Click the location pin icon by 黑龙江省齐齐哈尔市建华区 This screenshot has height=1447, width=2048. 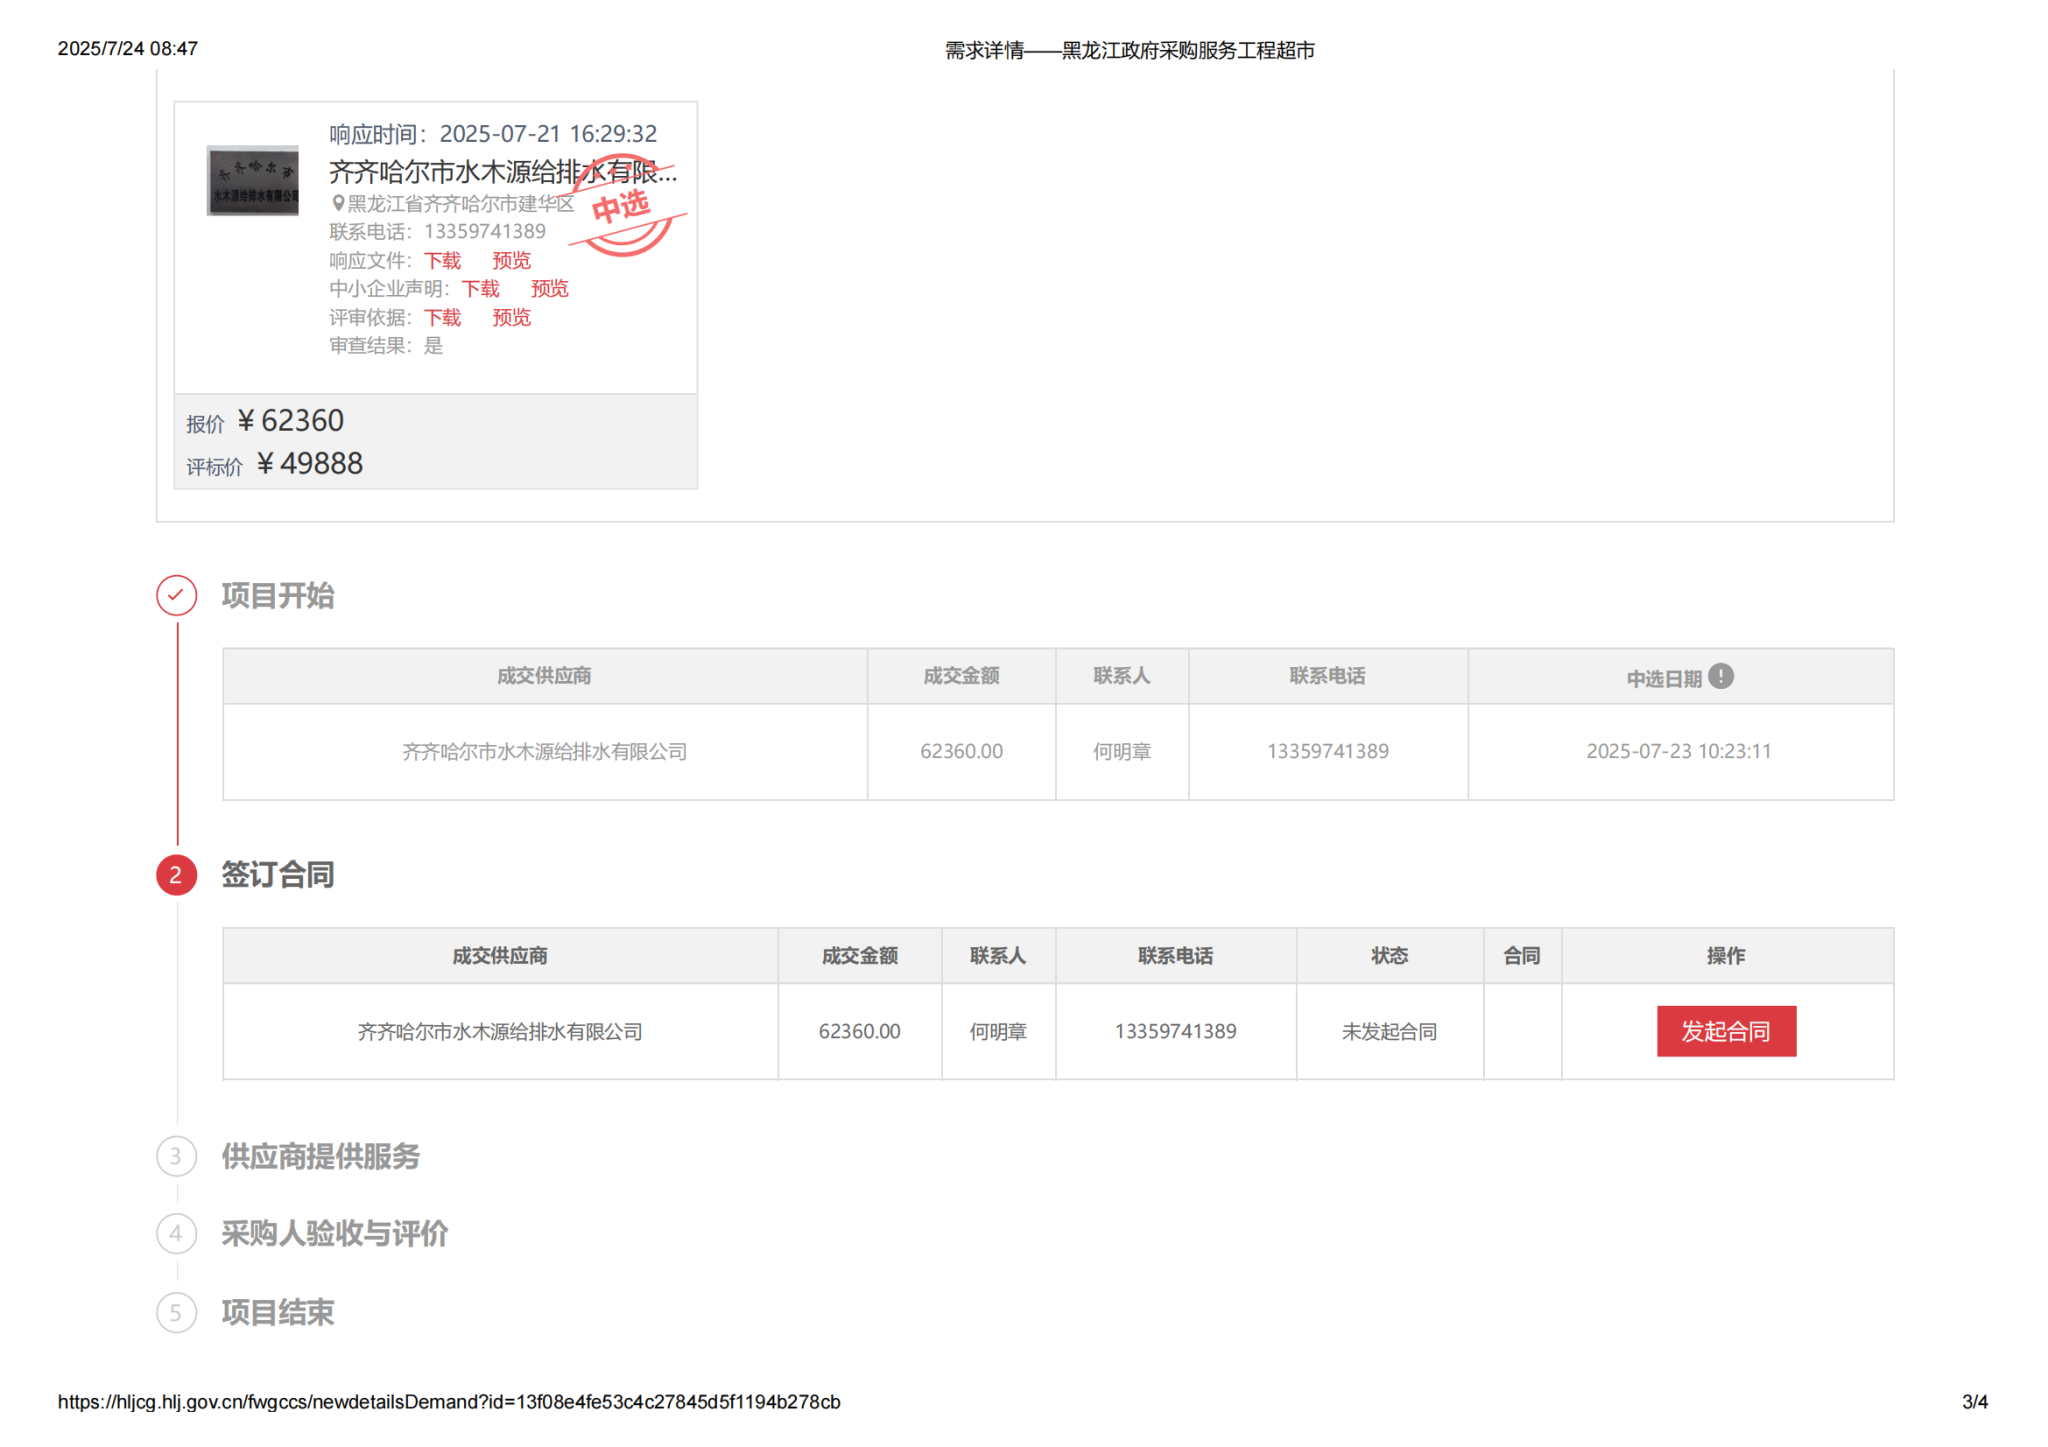(338, 203)
